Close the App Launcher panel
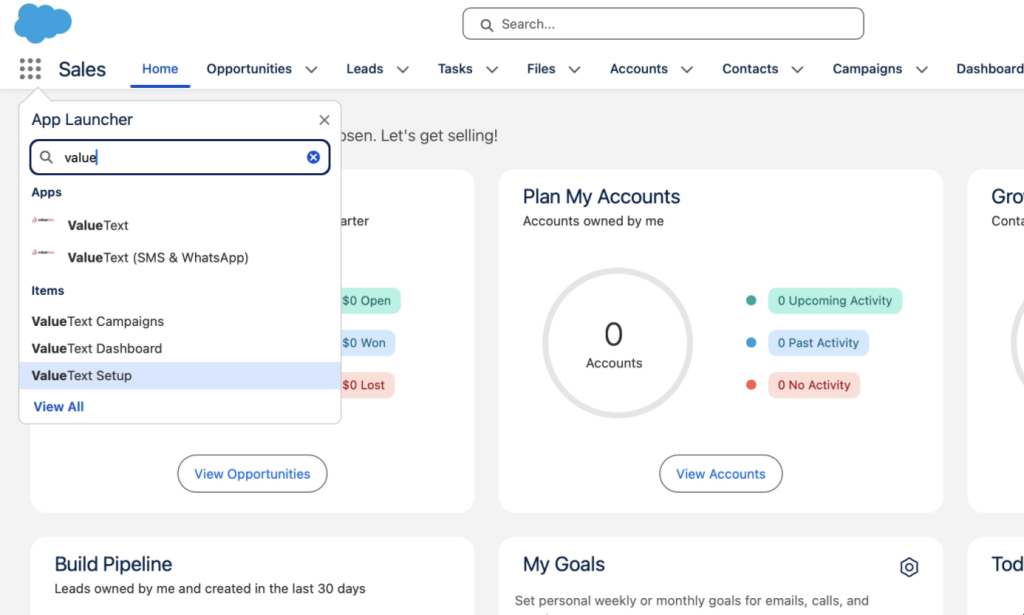The image size is (1024, 615). [324, 120]
